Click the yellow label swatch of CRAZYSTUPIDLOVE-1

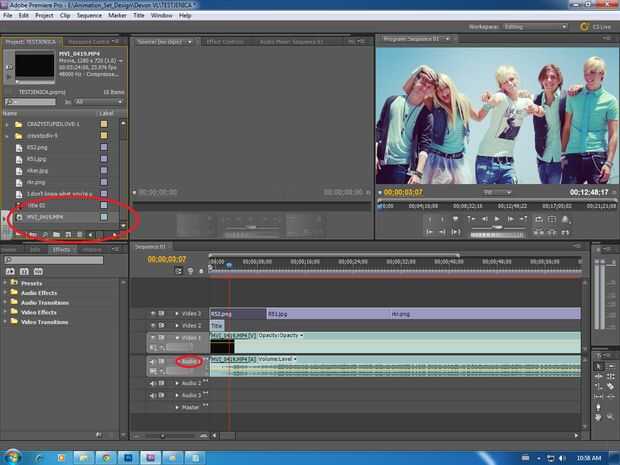pyautogui.click(x=104, y=124)
